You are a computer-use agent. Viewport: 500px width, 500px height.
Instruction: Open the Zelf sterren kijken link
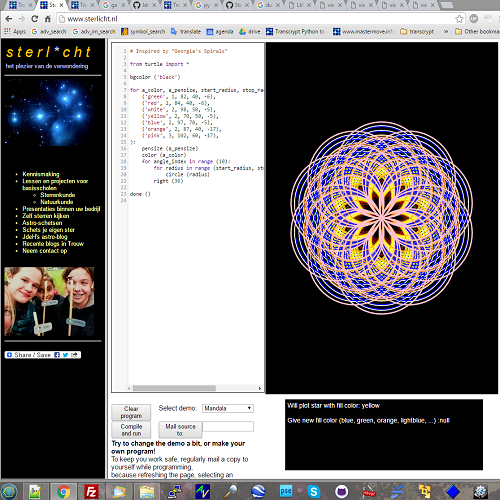point(46,216)
